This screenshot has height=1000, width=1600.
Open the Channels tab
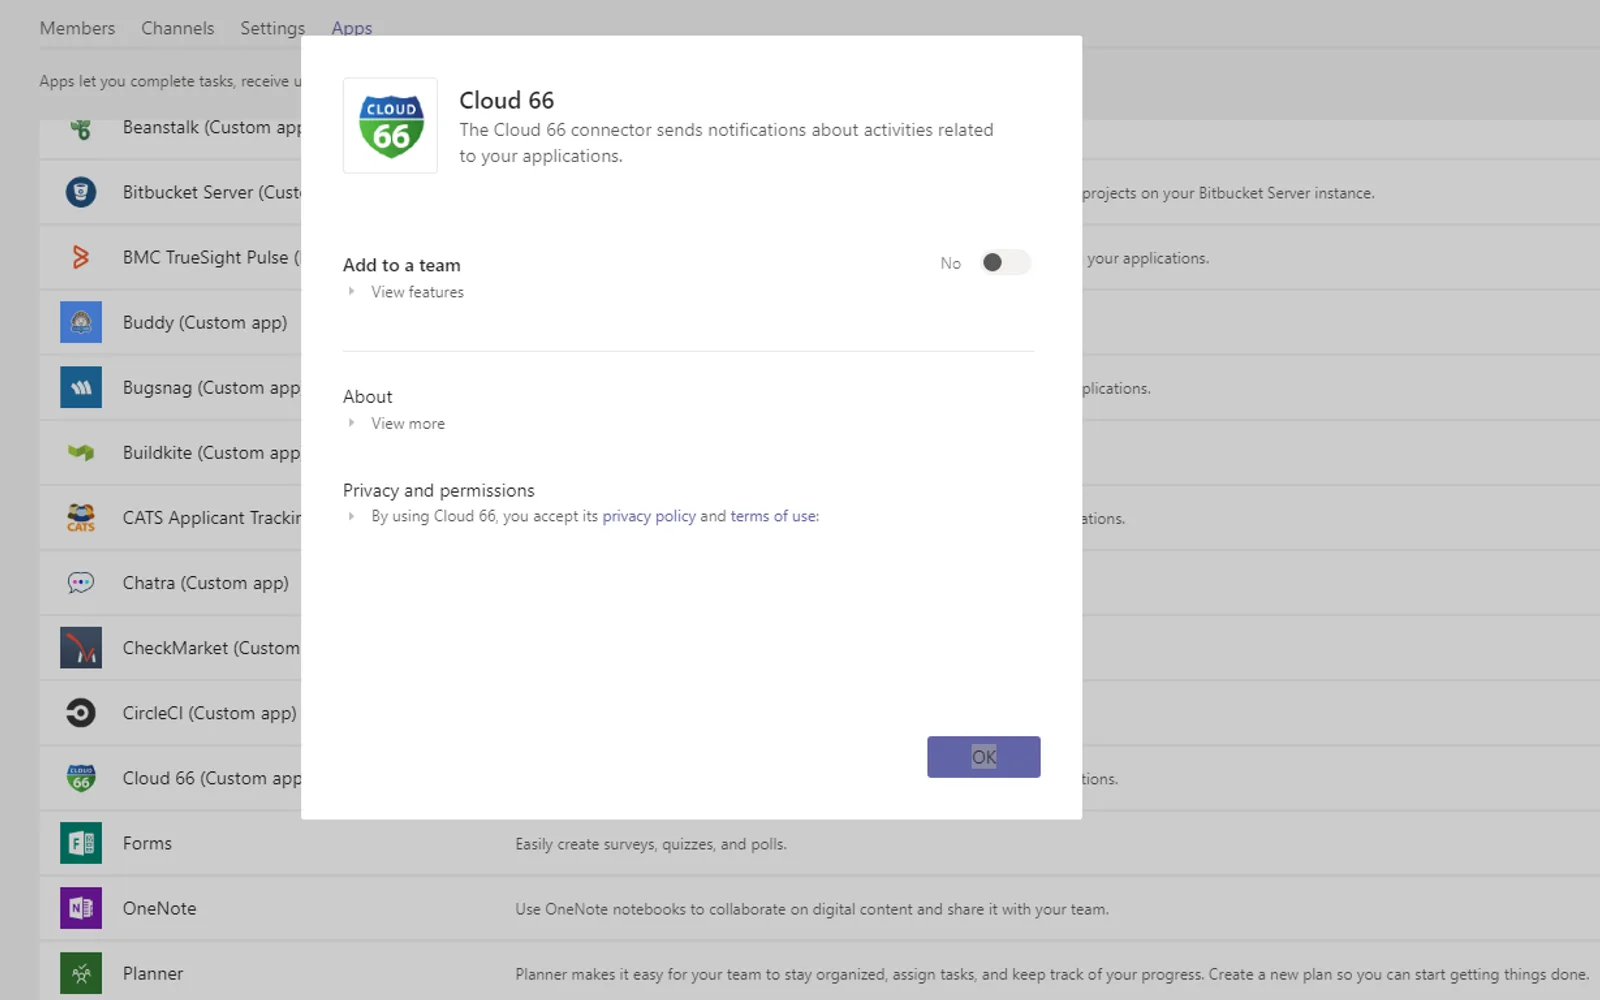[177, 28]
